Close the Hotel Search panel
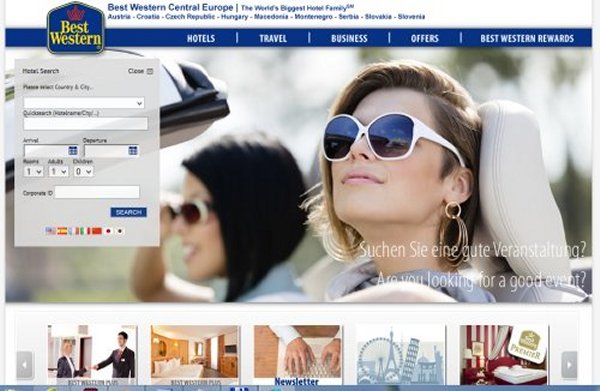600x391 pixels. pyautogui.click(x=140, y=71)
